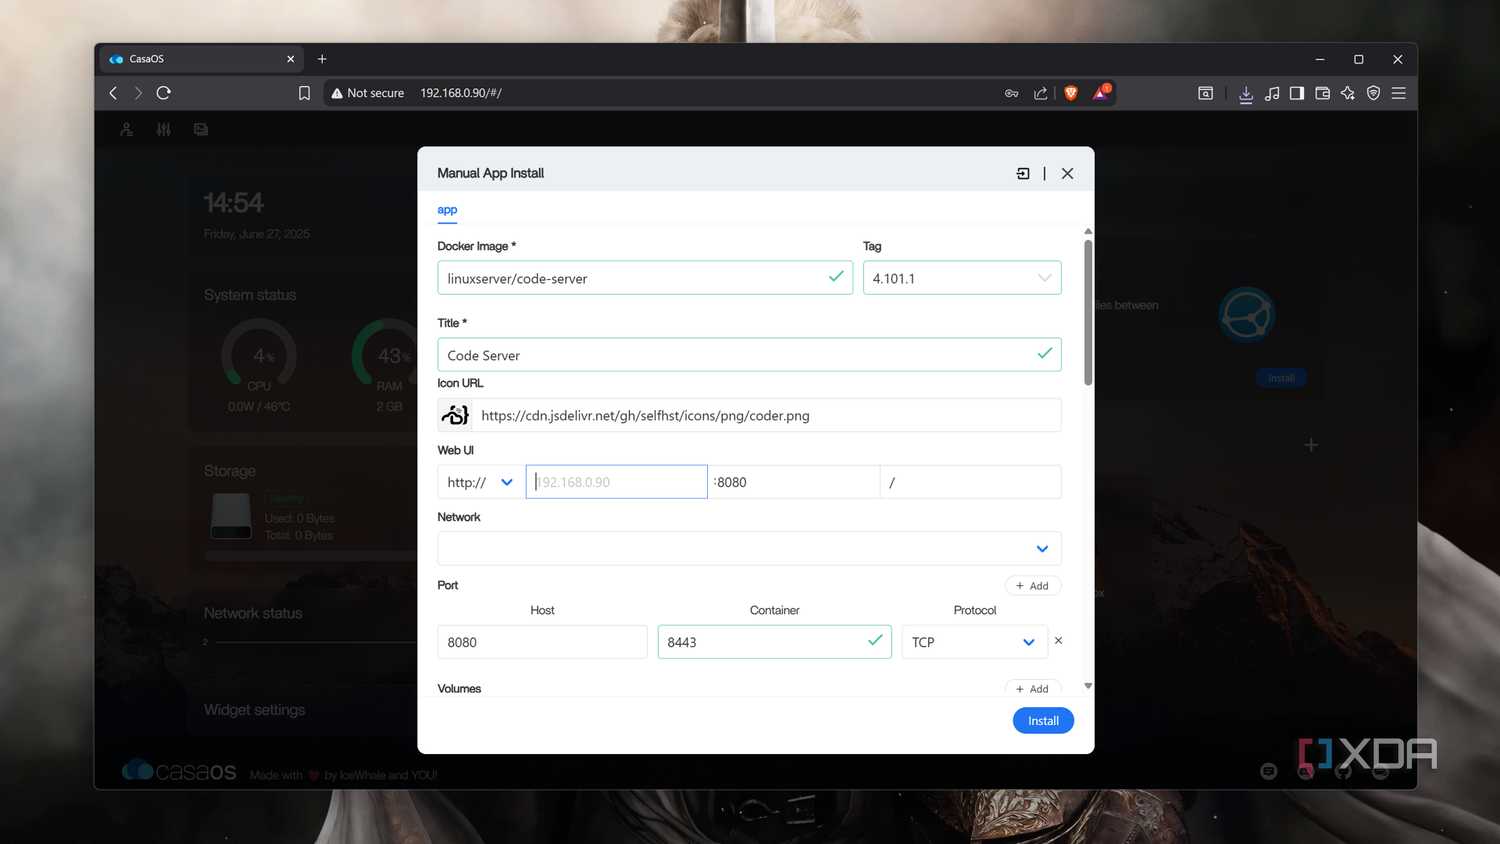This screenshot has height=844, width=1500.
Task: Click the Icon URL input field
Action: coord(768,415)
